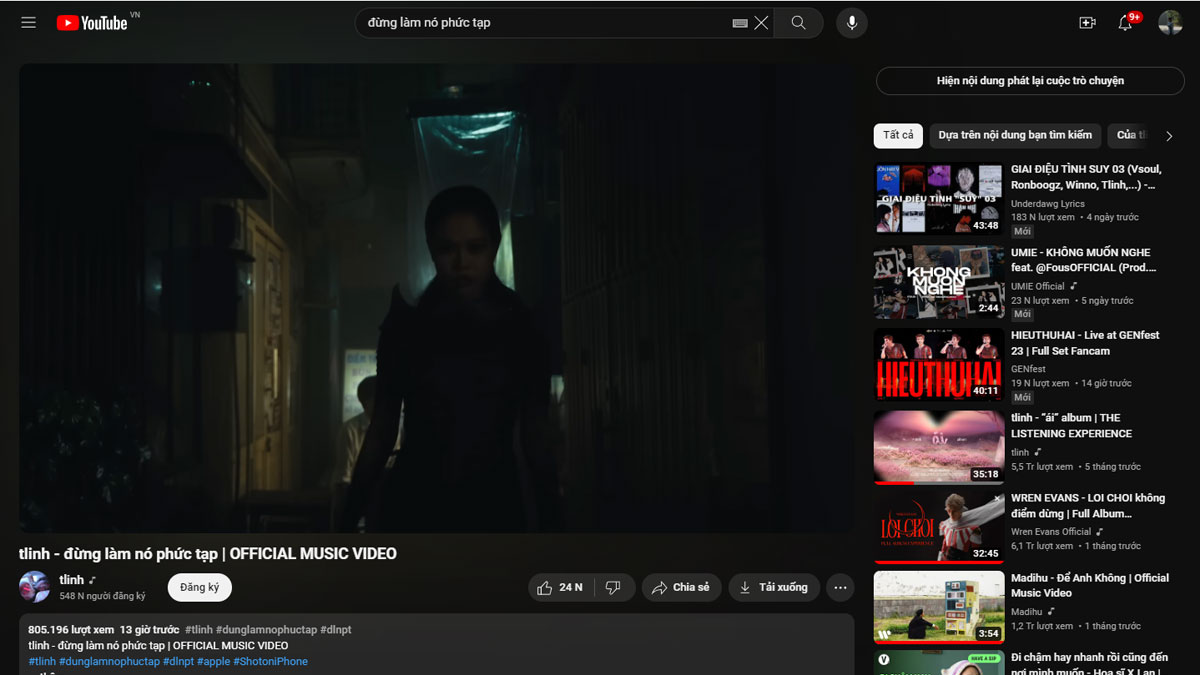Expand the video description box
The height and width of the screenshot is (675, 1200).
[436, 645]
